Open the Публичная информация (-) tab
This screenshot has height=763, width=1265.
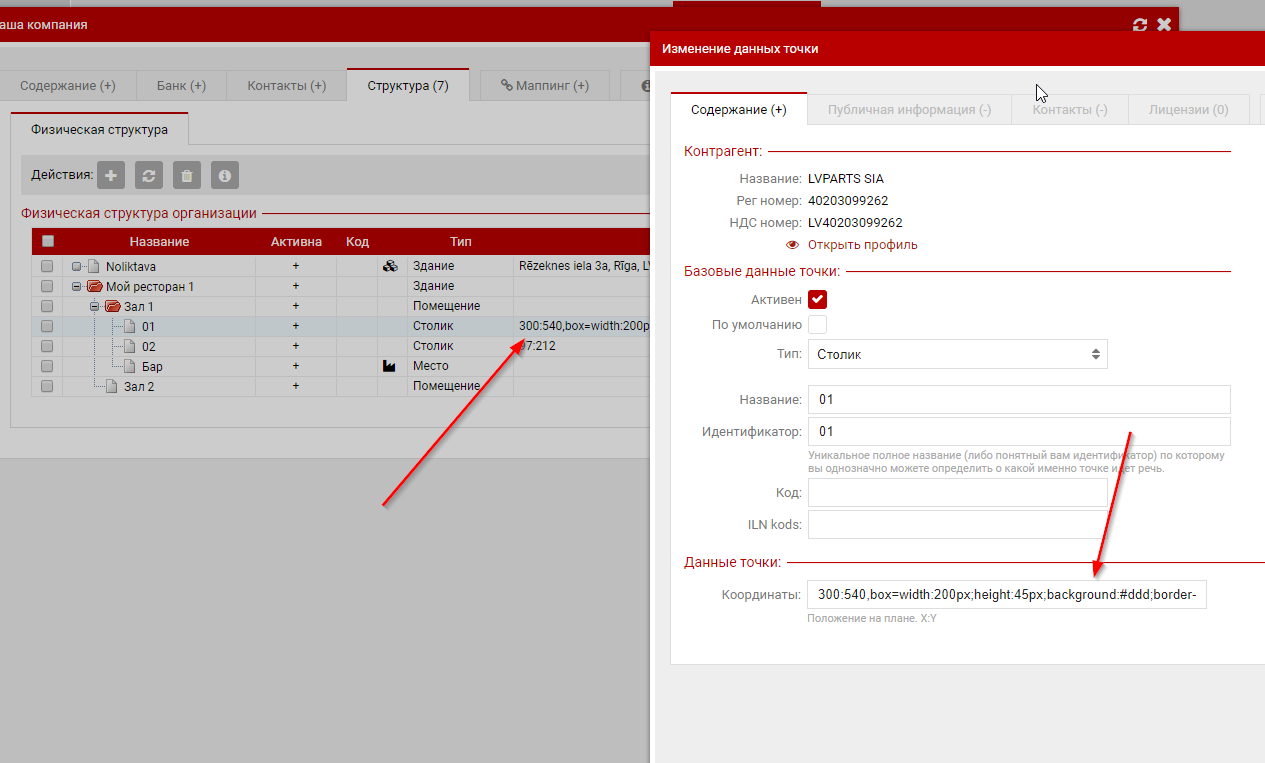909,110
